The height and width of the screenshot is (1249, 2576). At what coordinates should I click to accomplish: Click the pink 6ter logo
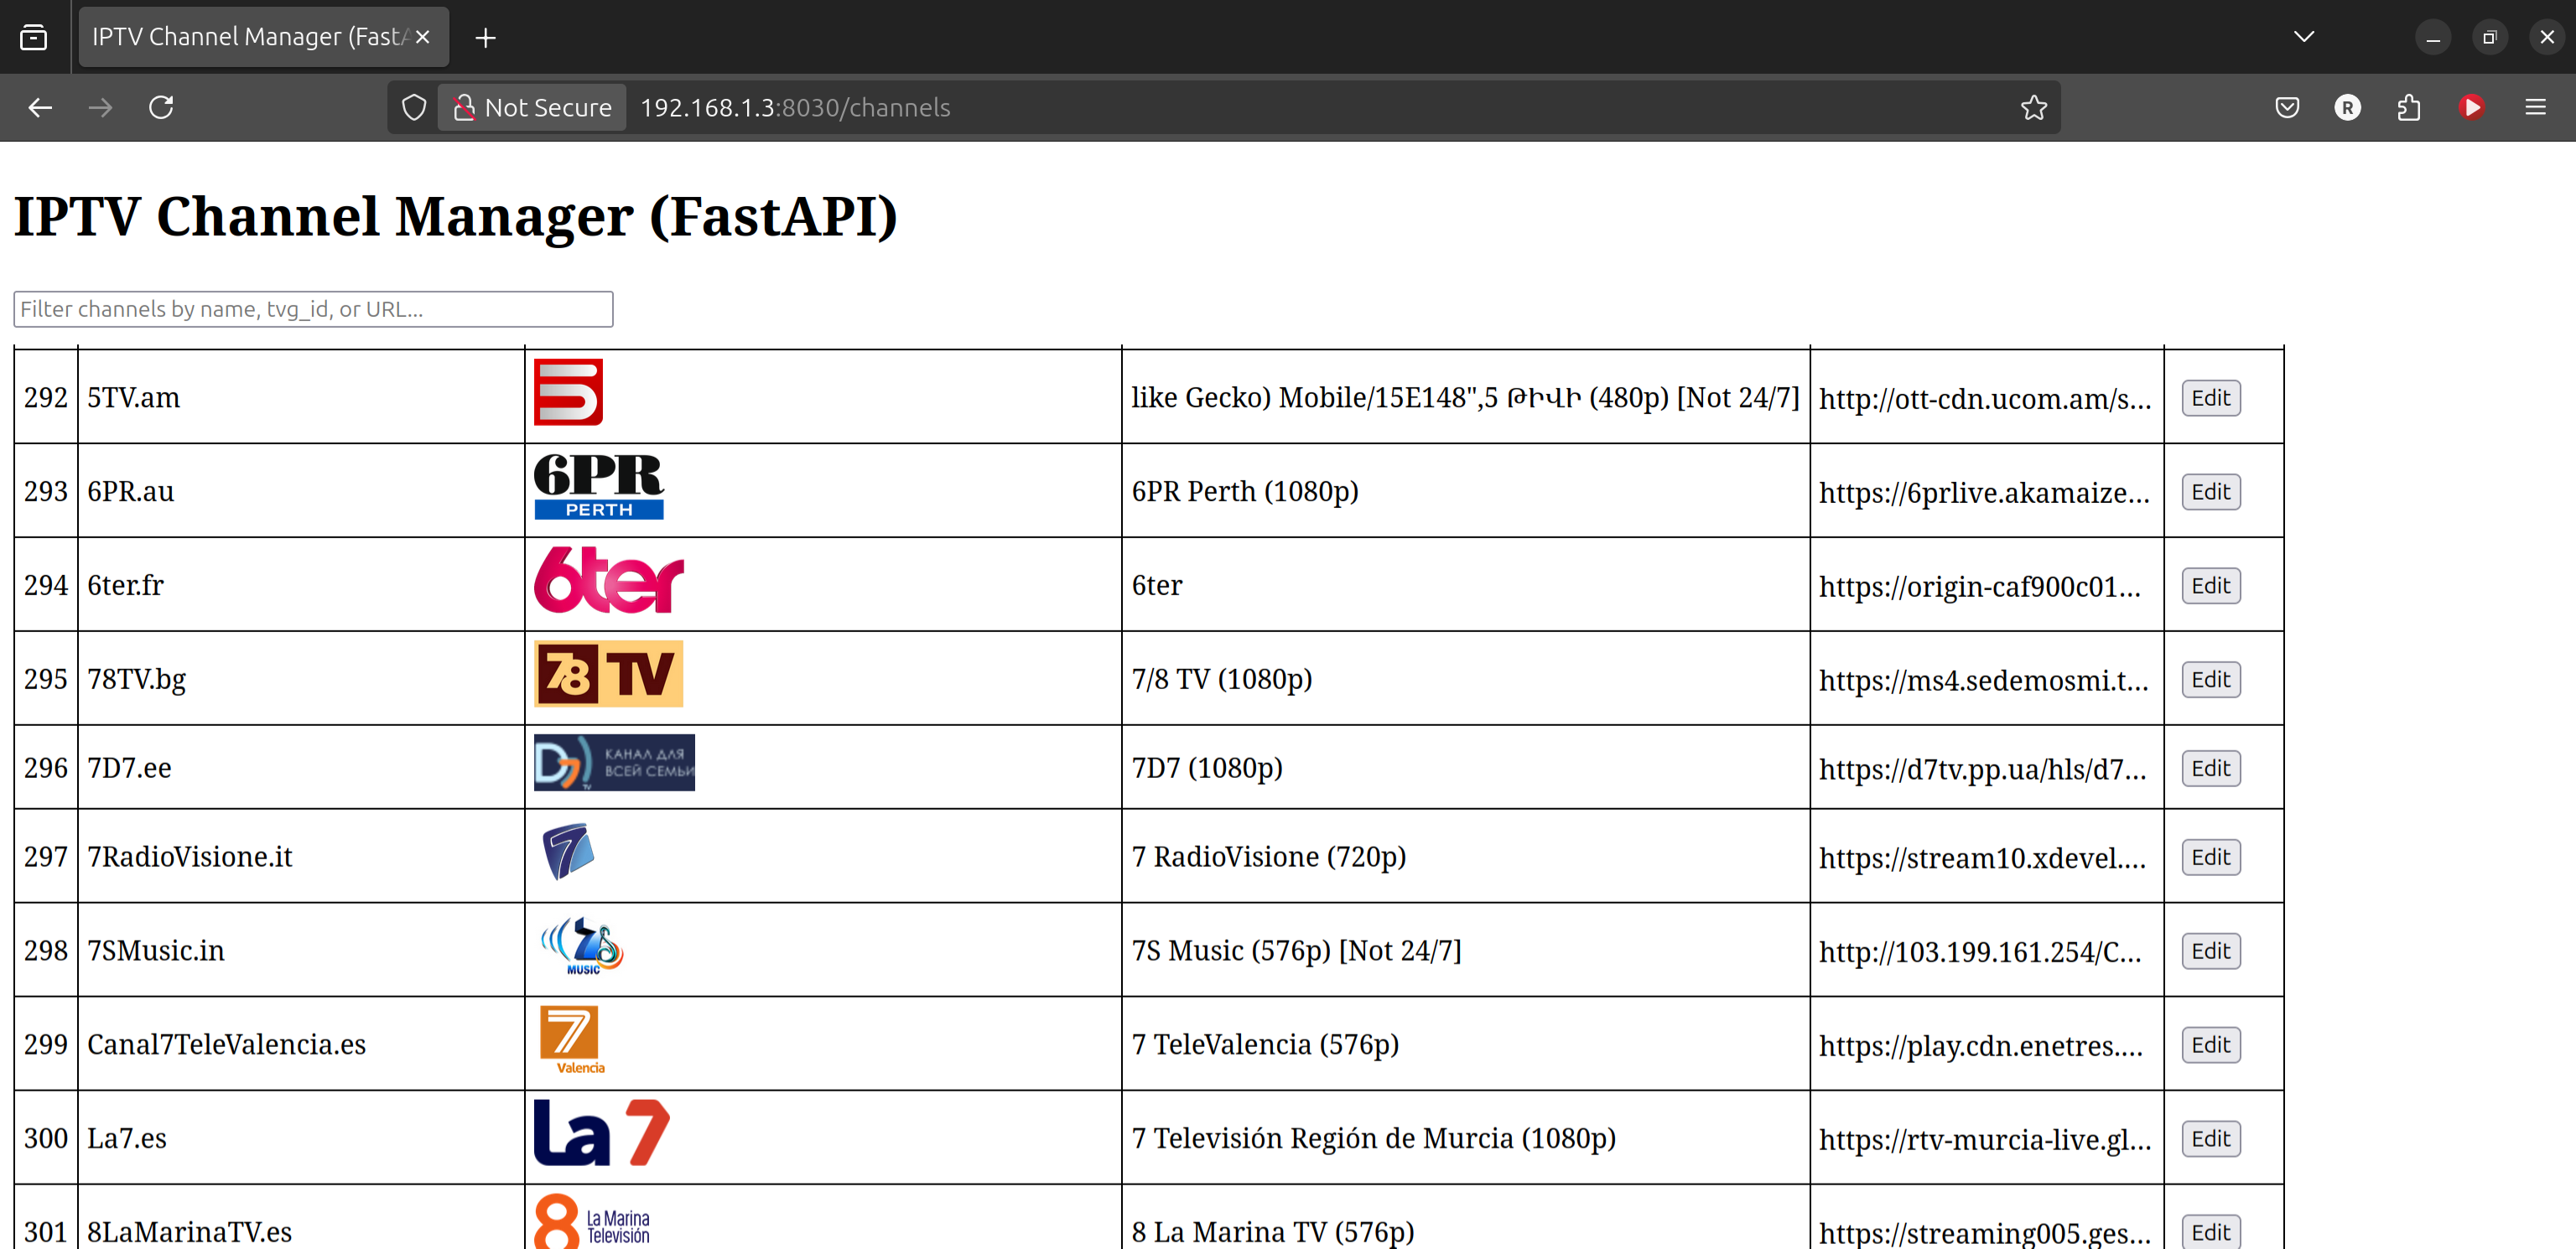(x=609, y=580)
